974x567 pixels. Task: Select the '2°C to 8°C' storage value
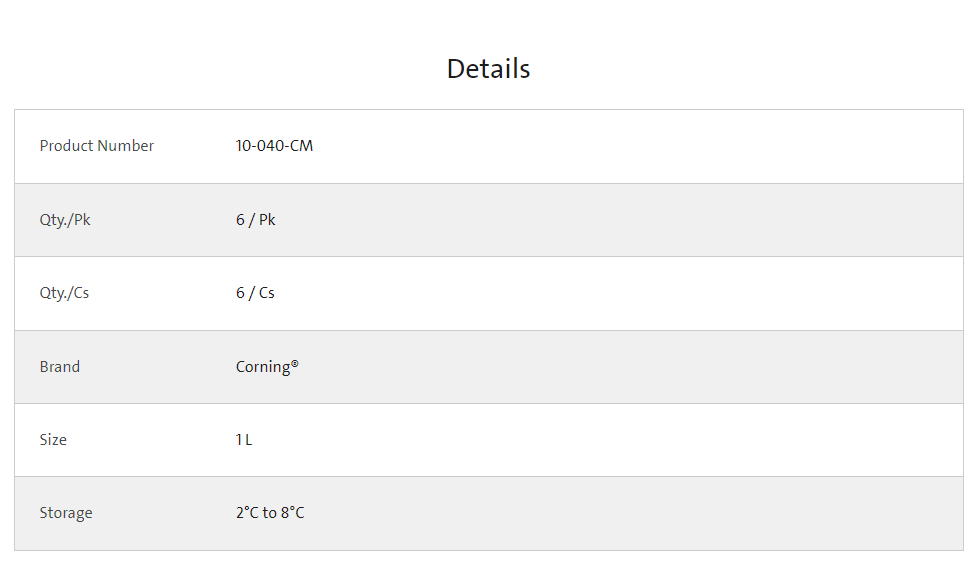(x=270, y=513)
